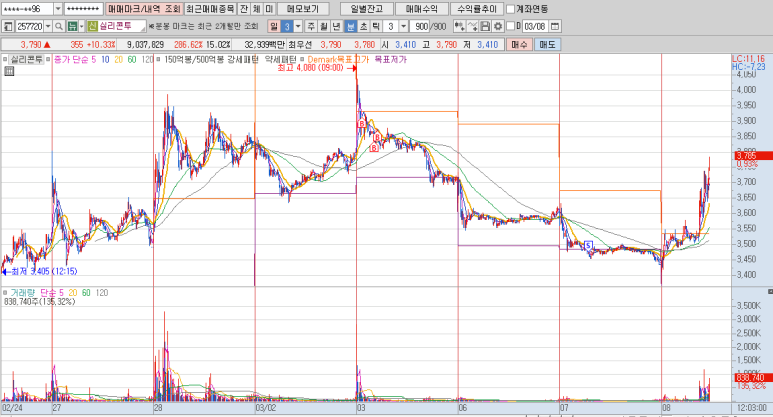Click the 일별잔고 button

(367, 9)
